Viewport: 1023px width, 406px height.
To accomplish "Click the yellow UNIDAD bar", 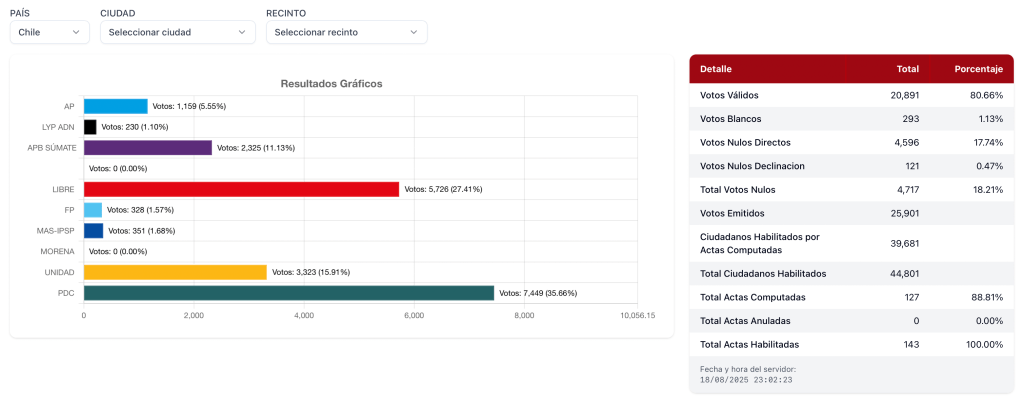I will [x=175, y=272].
